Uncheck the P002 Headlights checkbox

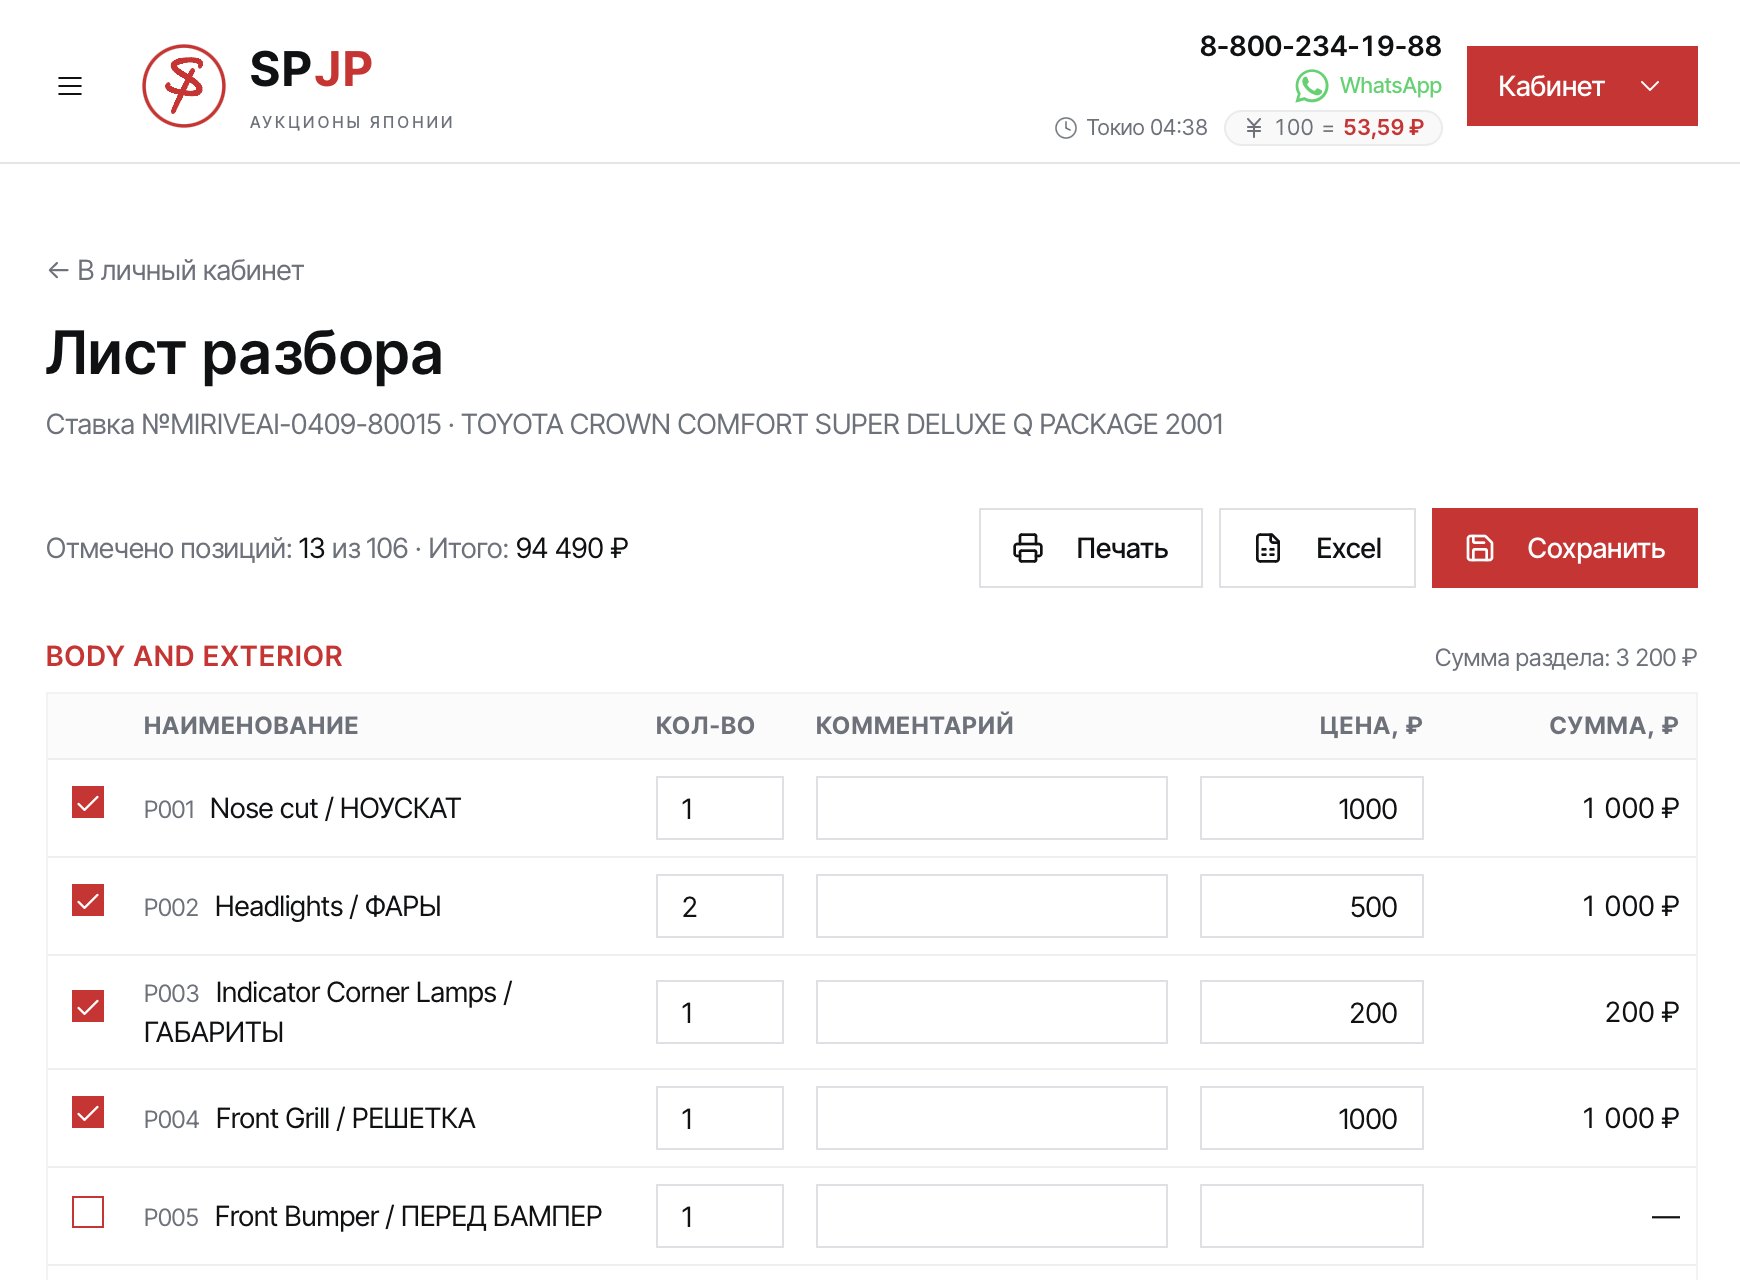[88, 900]
